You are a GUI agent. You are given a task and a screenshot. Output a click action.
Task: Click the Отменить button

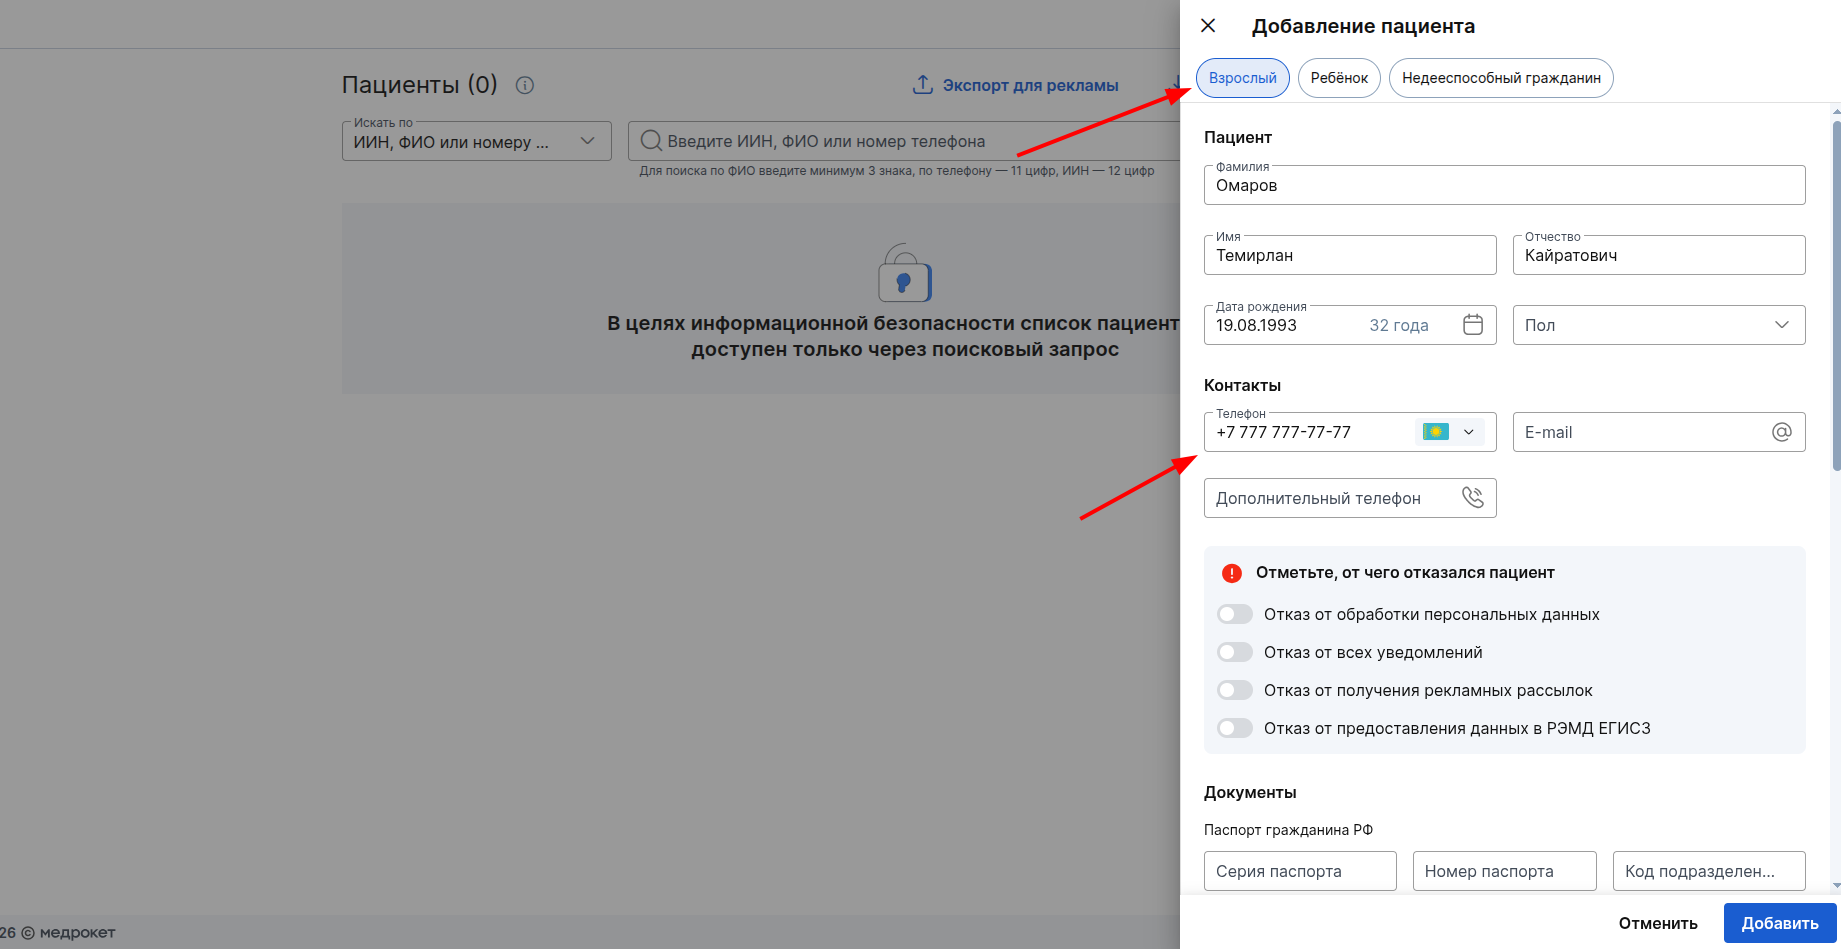1657,923
